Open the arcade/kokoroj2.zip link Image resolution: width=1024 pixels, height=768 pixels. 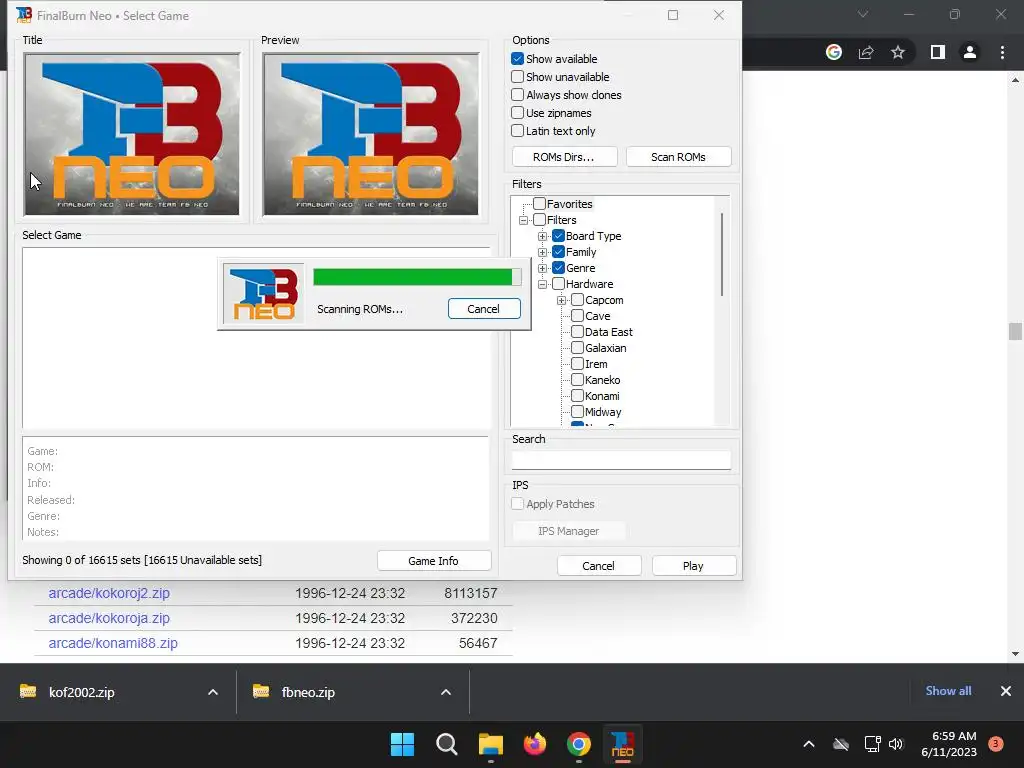(x=109, y=593)
